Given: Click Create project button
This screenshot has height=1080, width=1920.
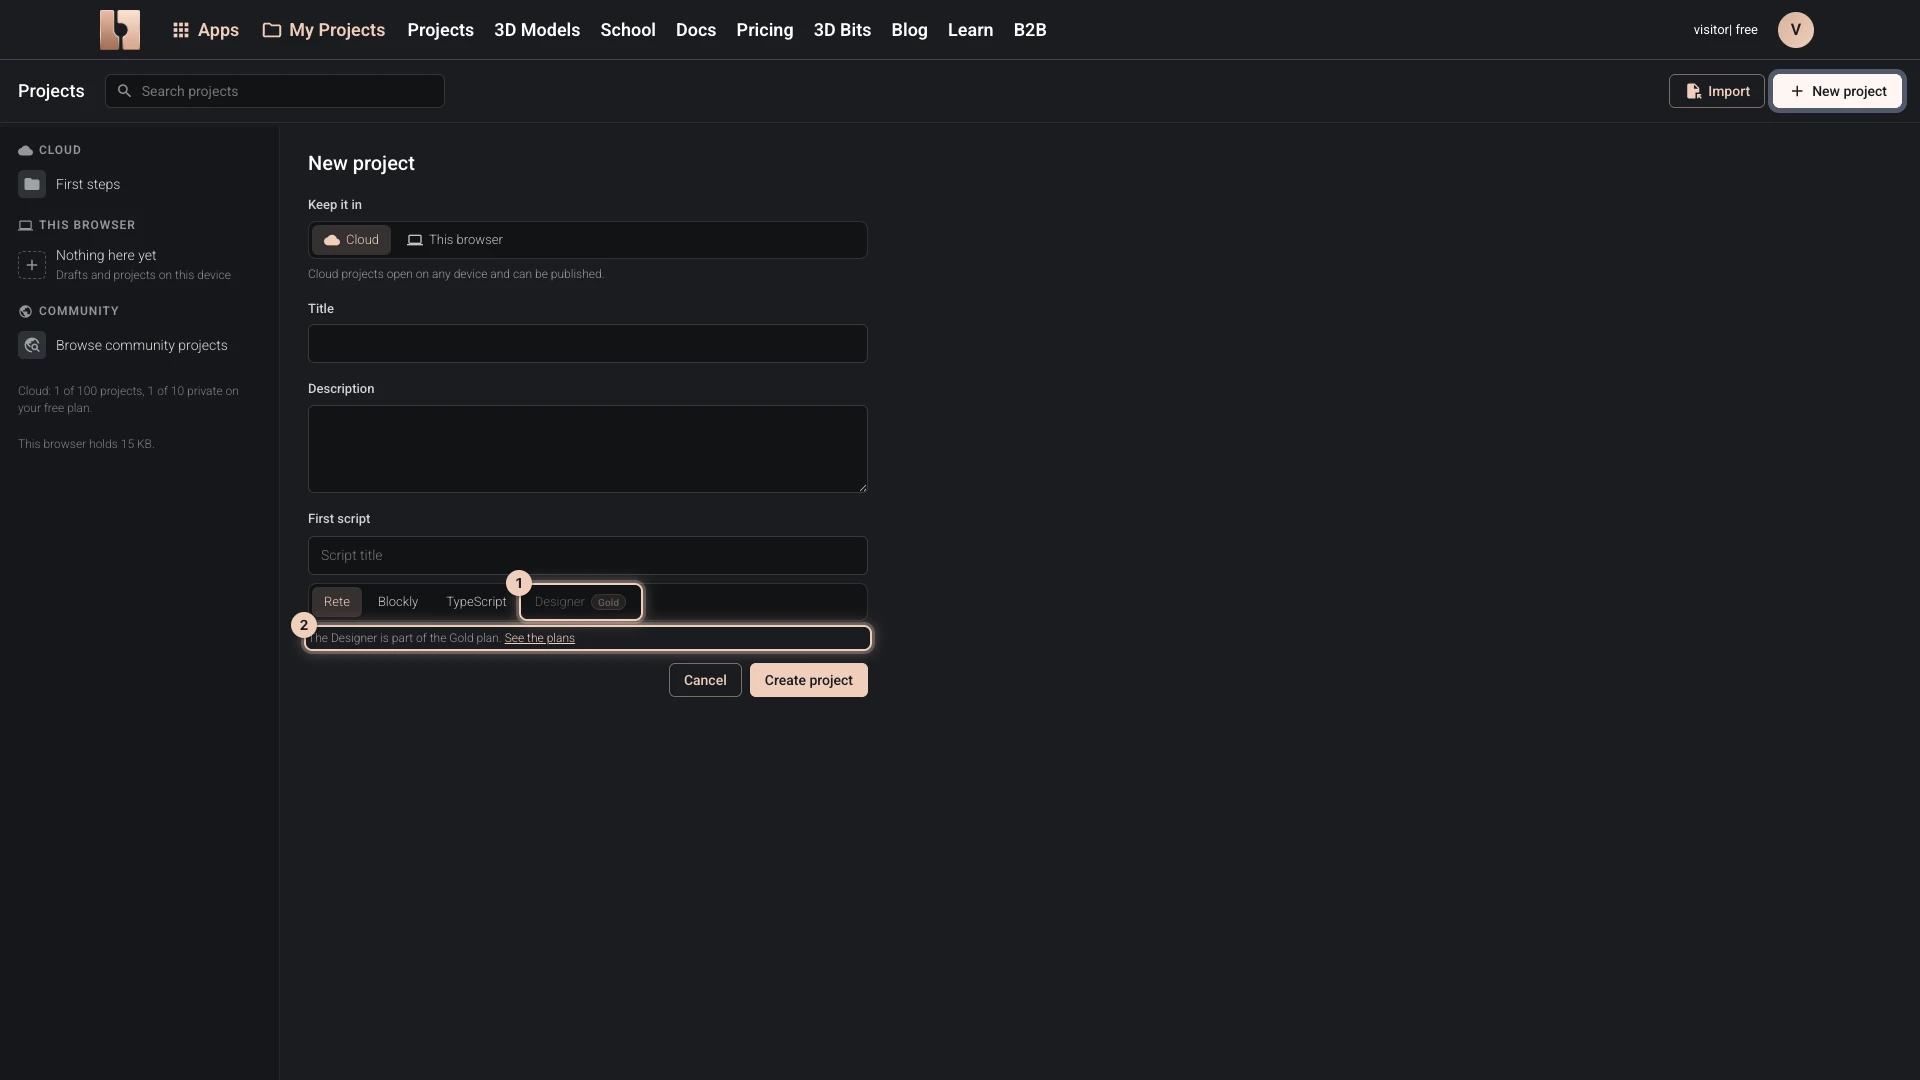Looking at the screenshot, I should pos(809,680).
